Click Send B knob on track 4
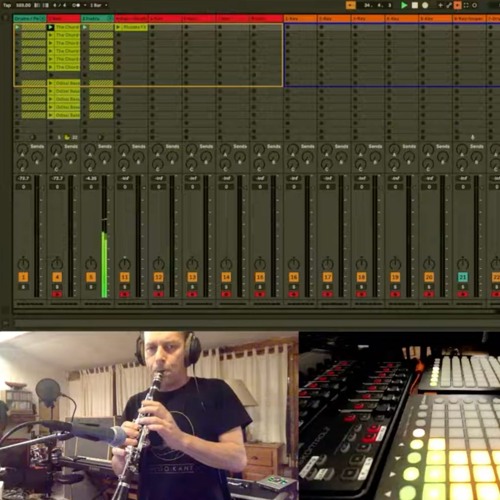The width and height of the screenshot is (500, 500). tap(71, 157)
